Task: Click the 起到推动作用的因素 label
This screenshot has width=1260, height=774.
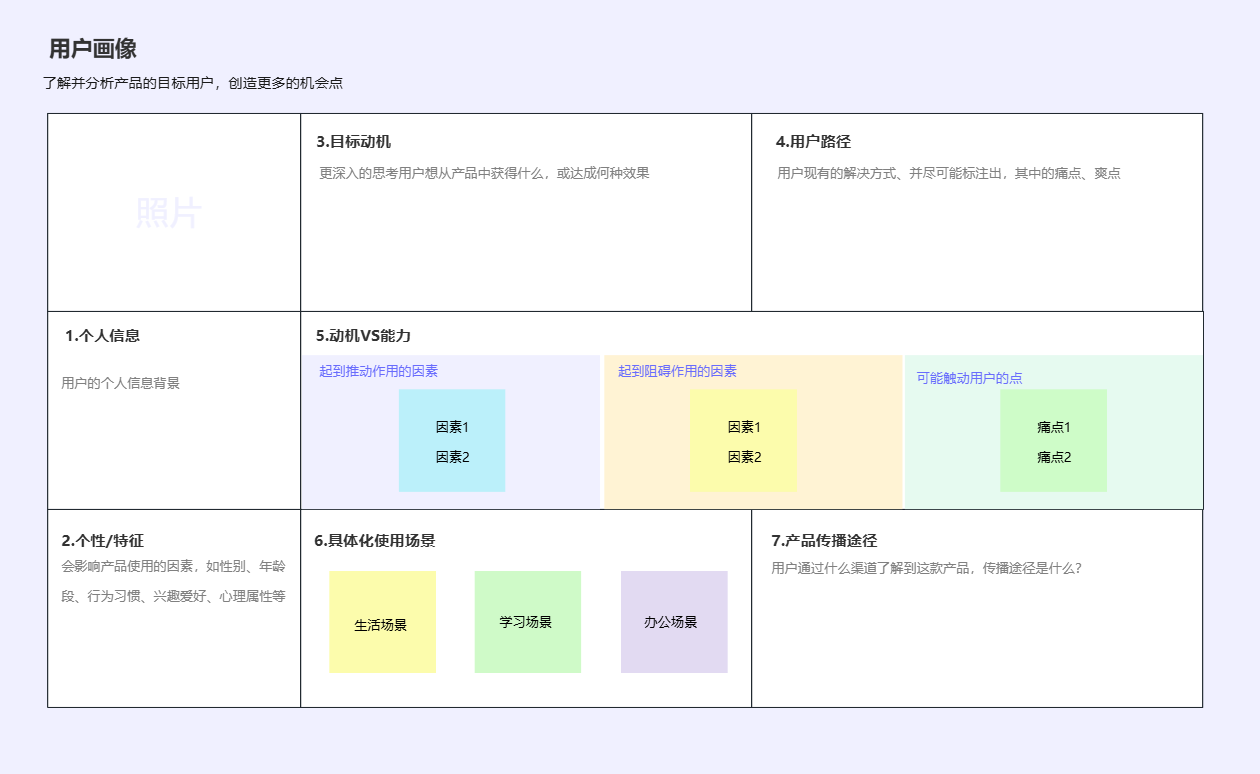Action: [x=378, y=371]
